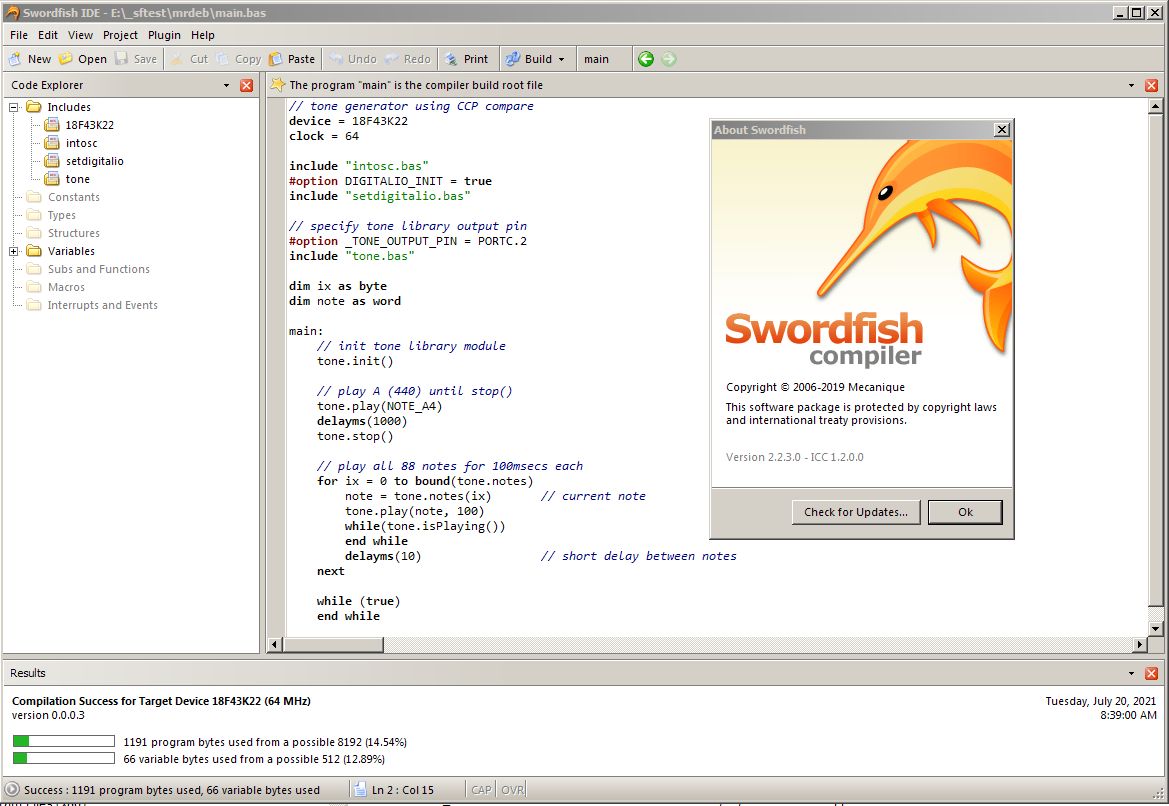Select the main file tab in toolbar
Screen dimensions: 1169x806
click(x=596, y=59)
